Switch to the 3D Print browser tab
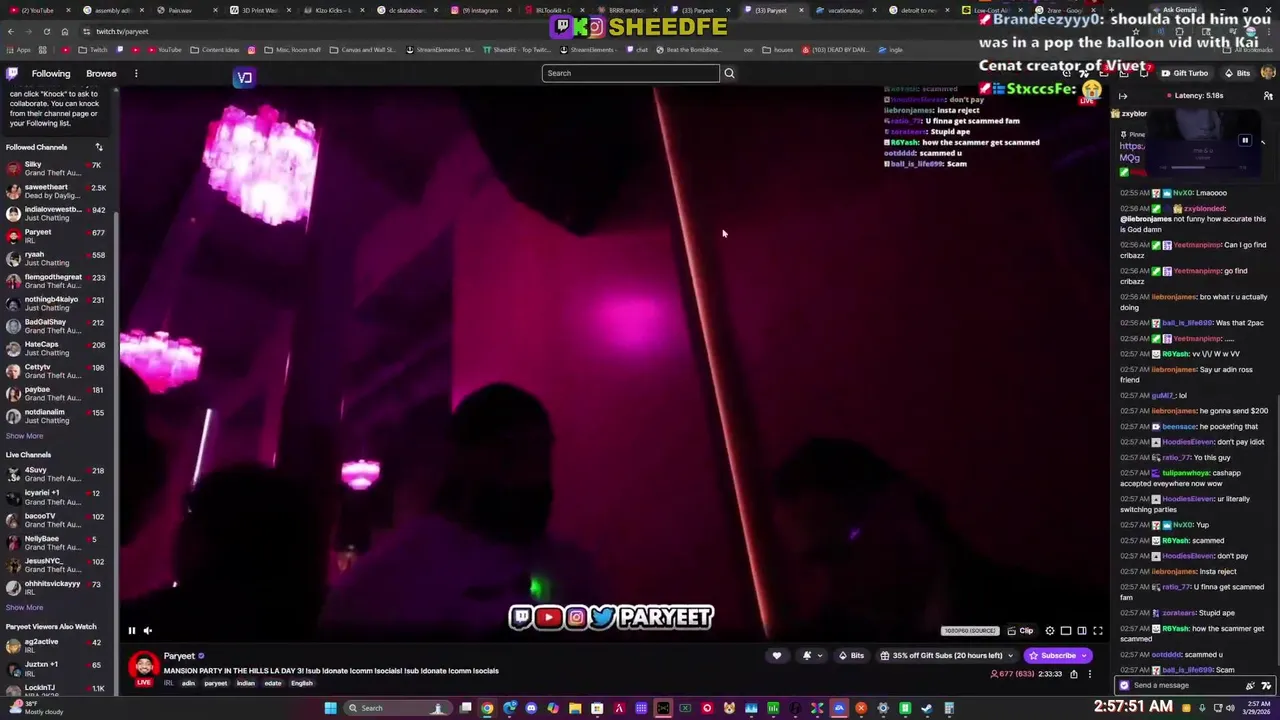1280x720 pixels. tap(260, 10)
